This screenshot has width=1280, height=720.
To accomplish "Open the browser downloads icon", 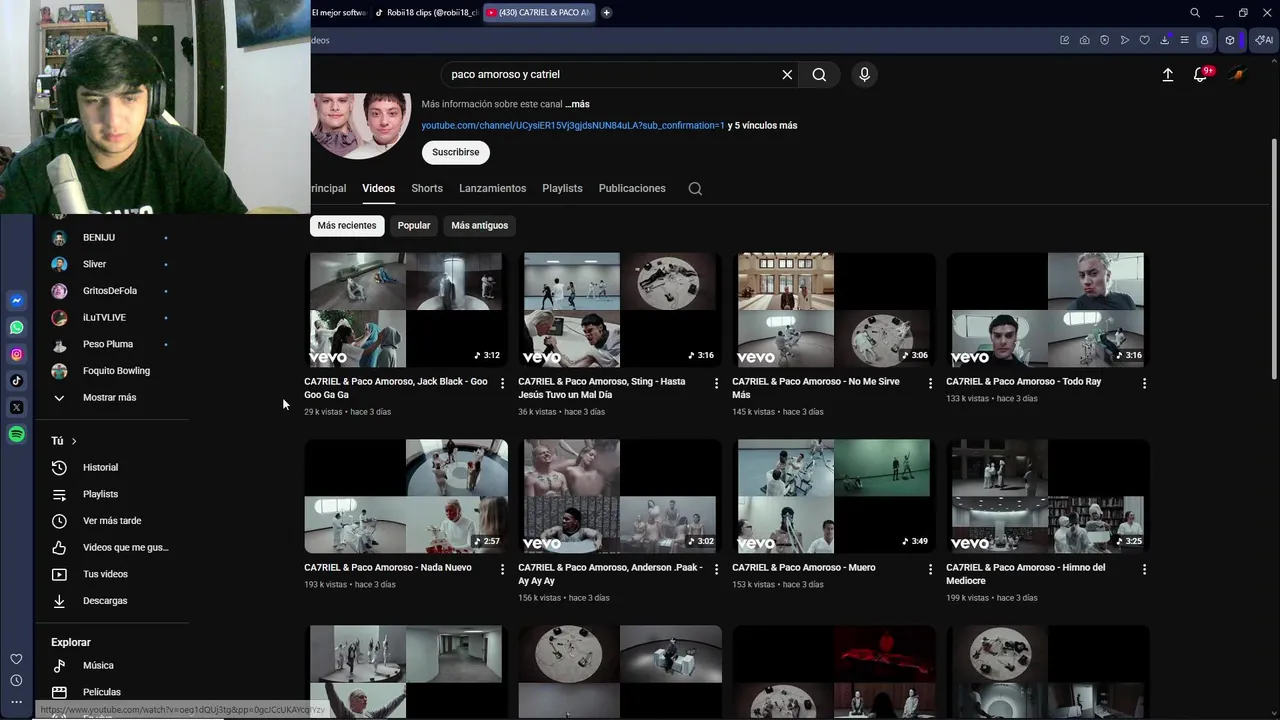I will [1165, 40].
